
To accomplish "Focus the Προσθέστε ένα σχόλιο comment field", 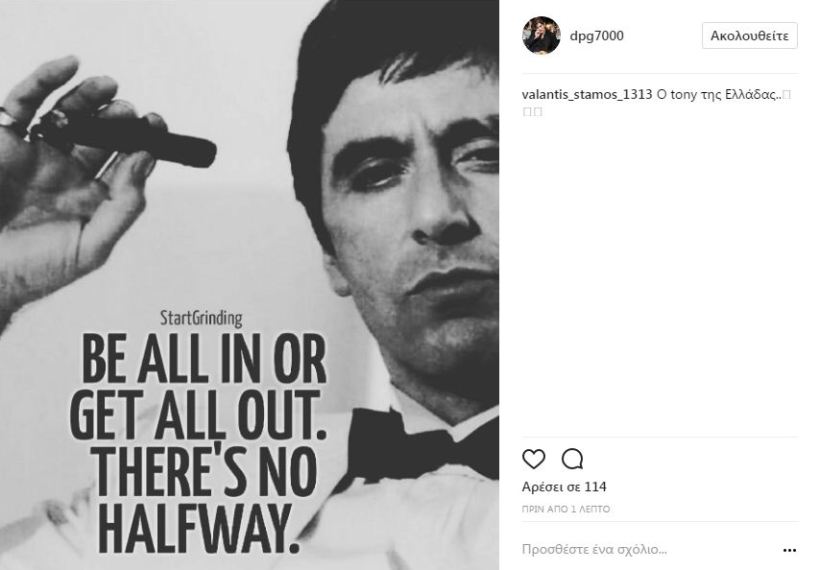I will (x=640, y=549).
